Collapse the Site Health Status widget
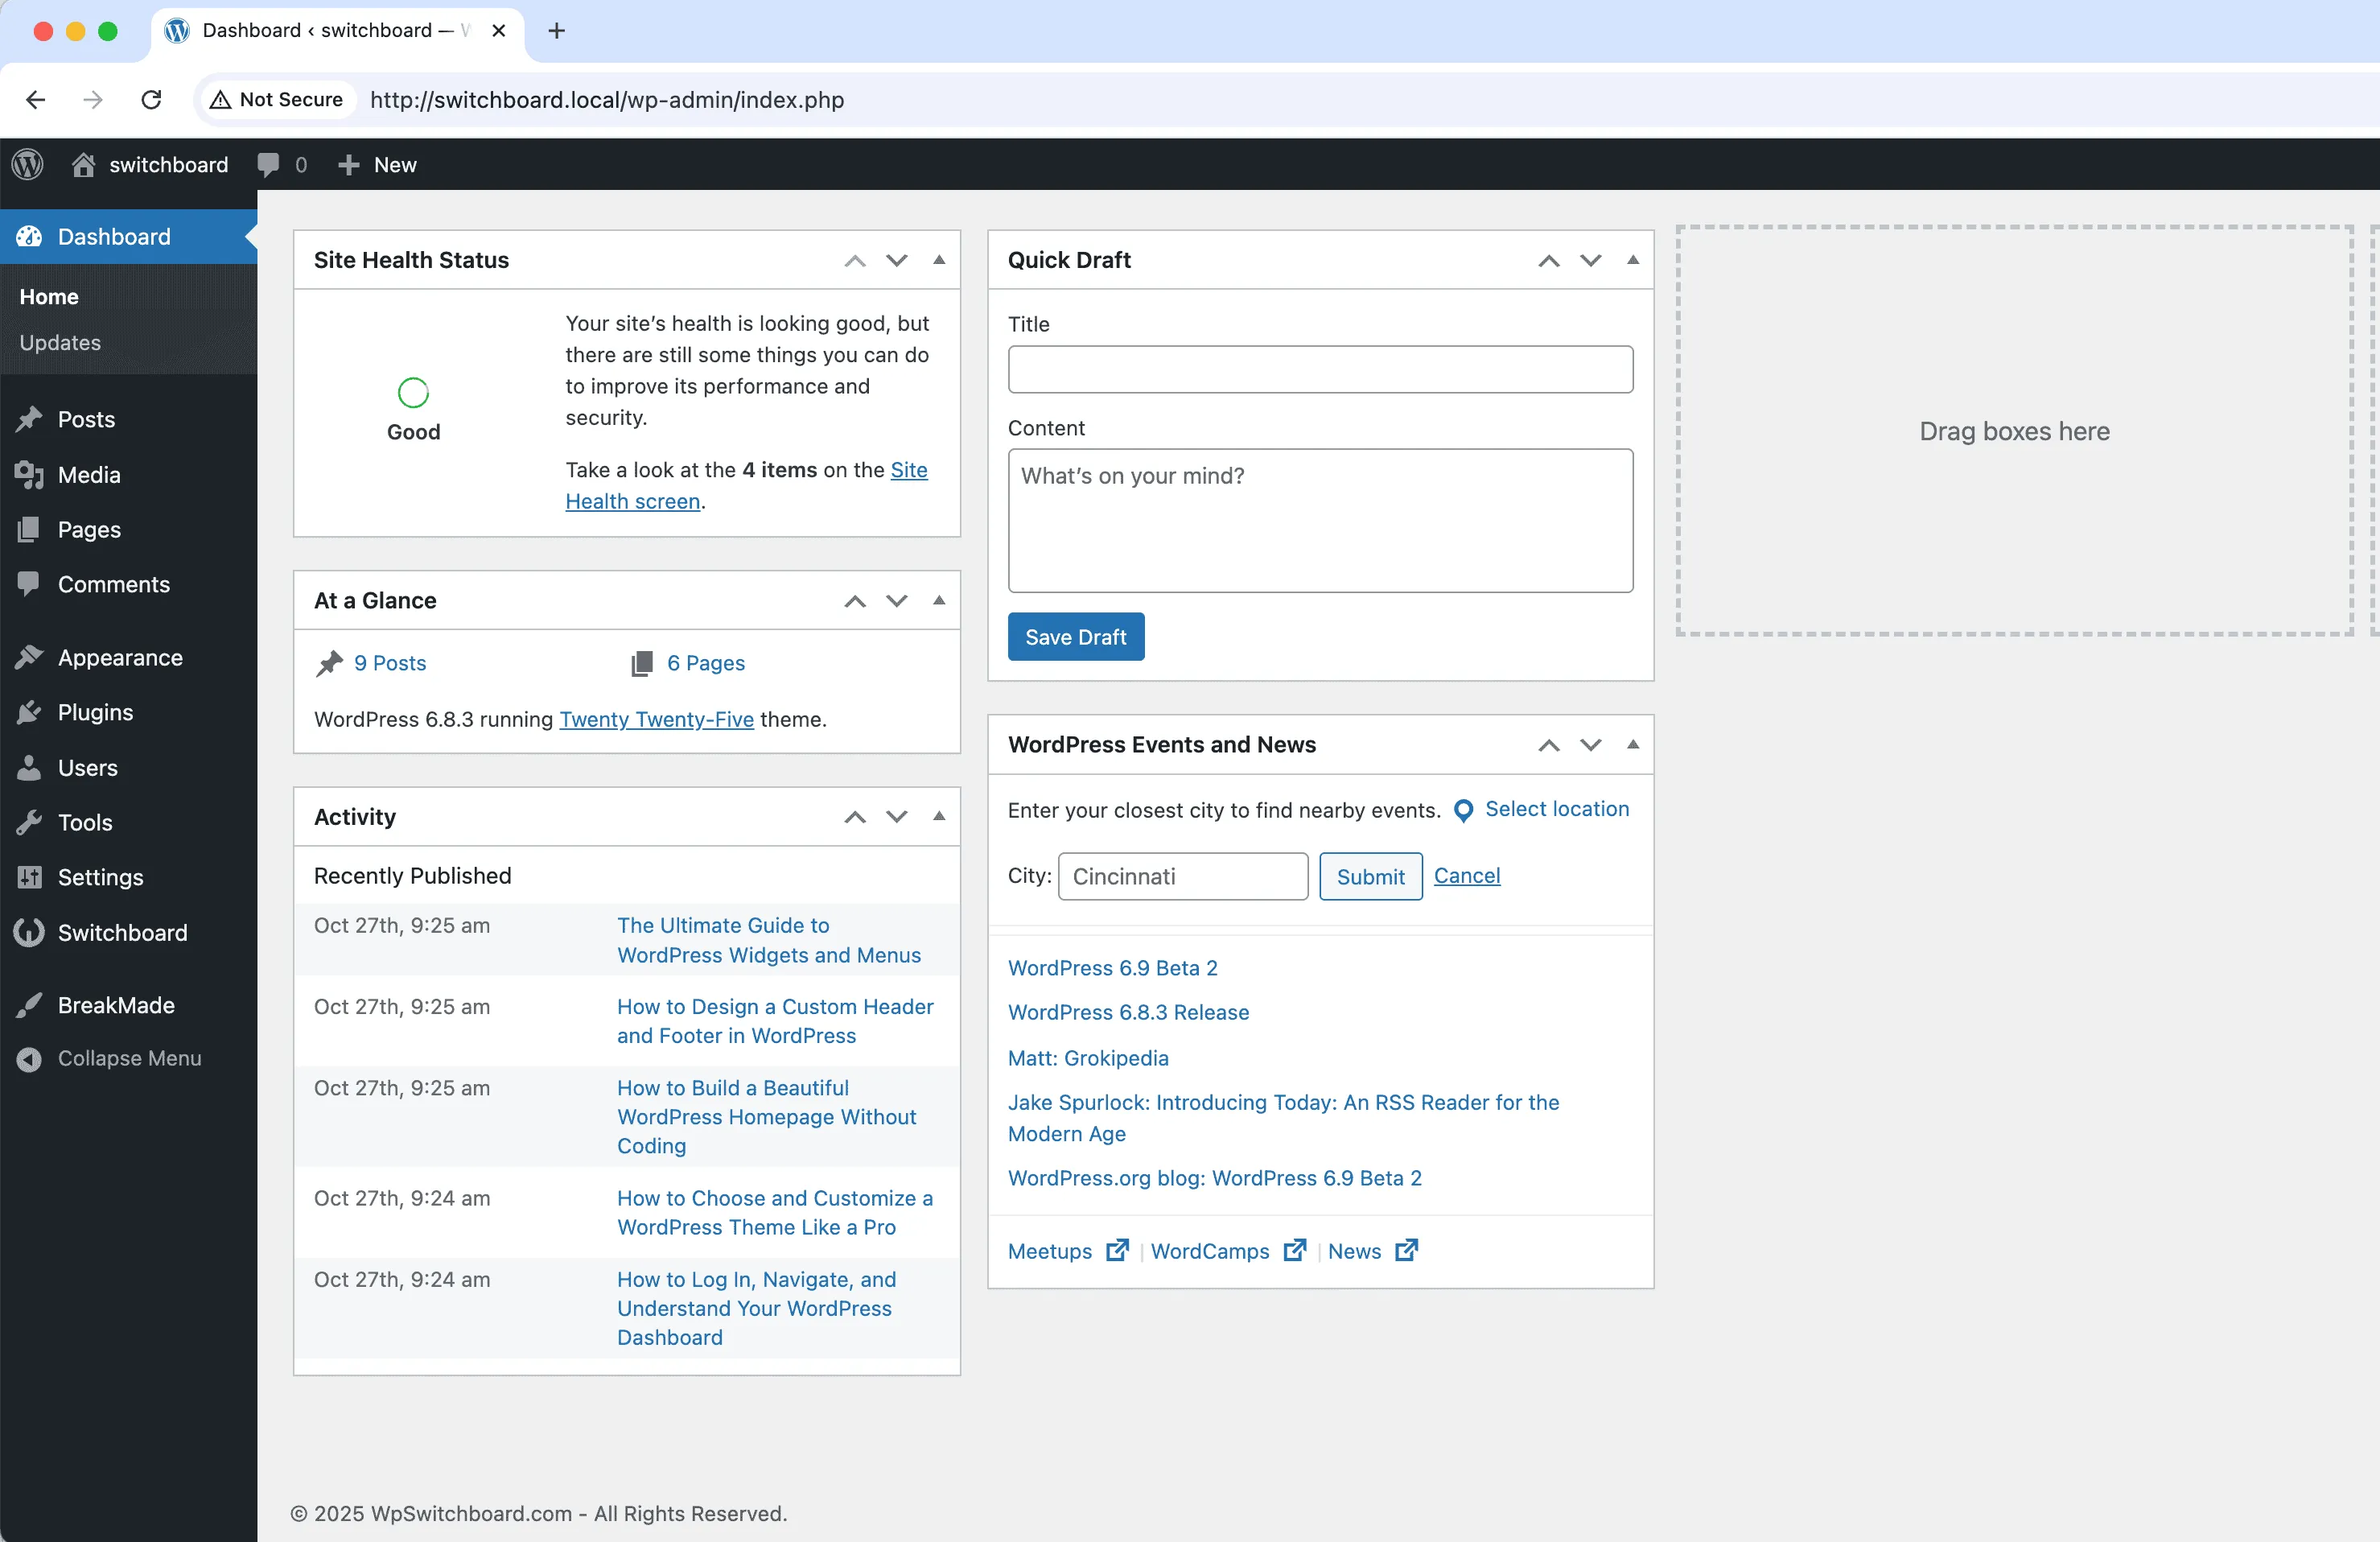Screen dimensions: 2380x1542 click(938, 260)
